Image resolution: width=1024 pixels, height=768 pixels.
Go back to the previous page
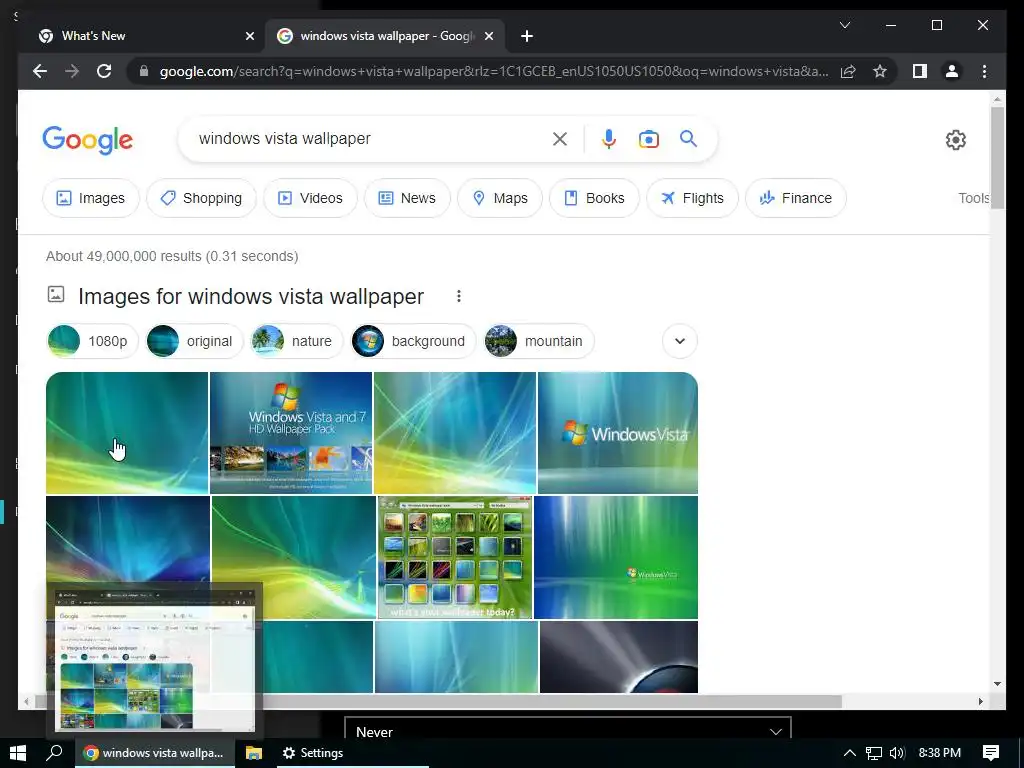[x=40, y=71]
